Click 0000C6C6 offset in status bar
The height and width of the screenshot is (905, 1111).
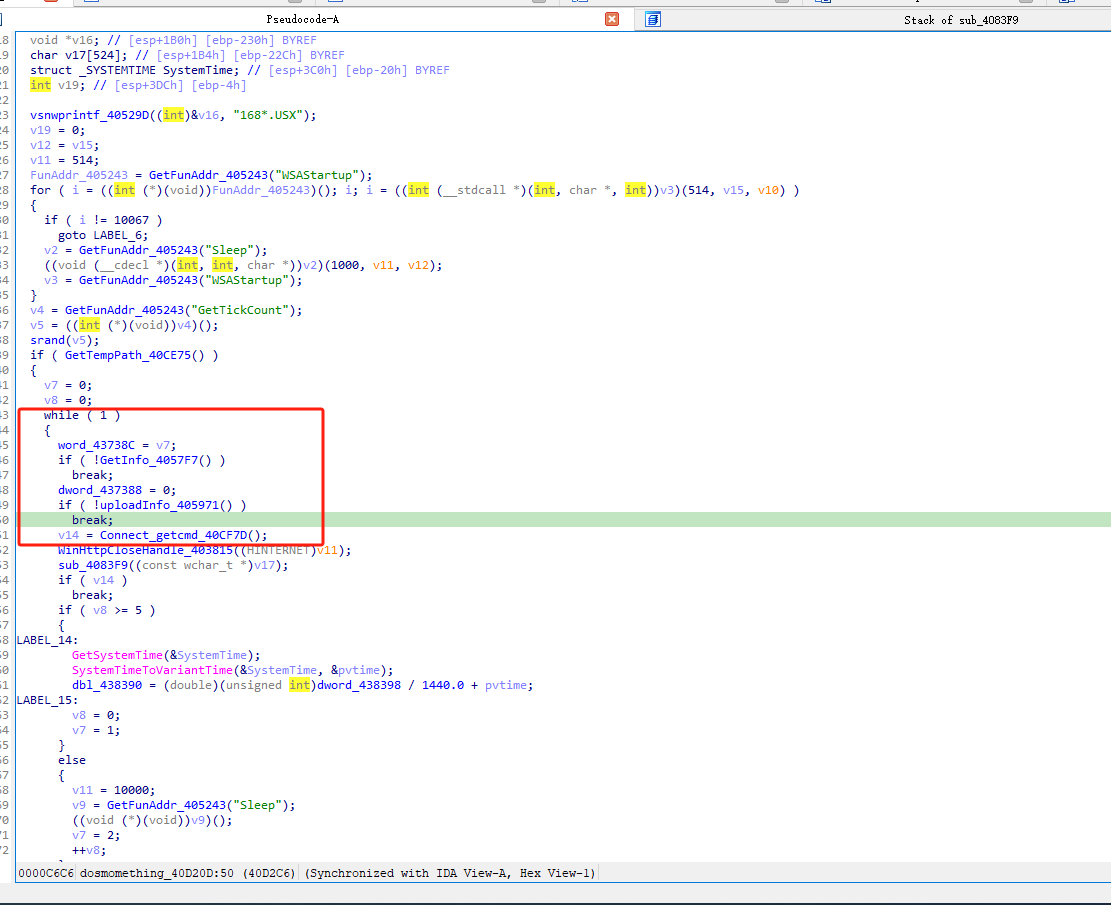tap(45, 873)
